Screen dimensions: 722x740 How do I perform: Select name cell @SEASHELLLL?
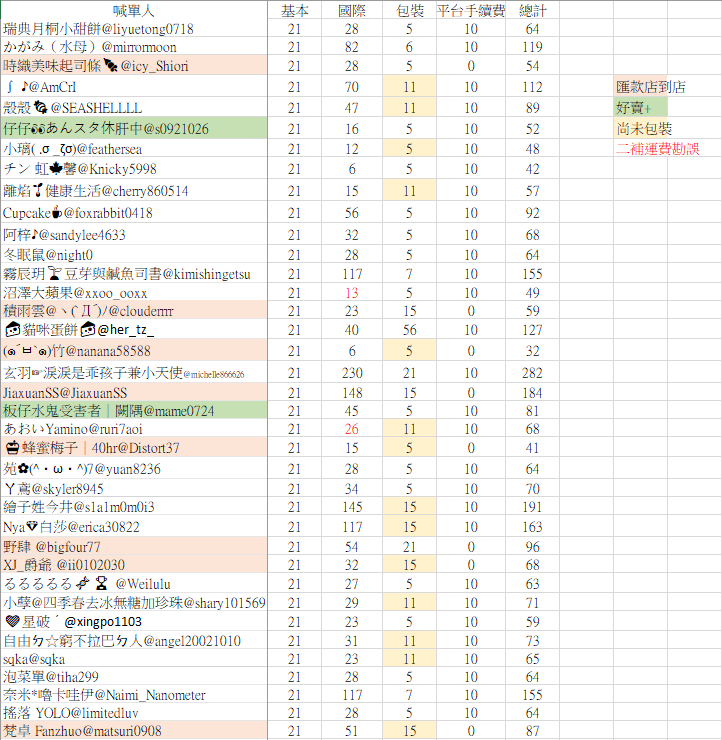[134, 108]
